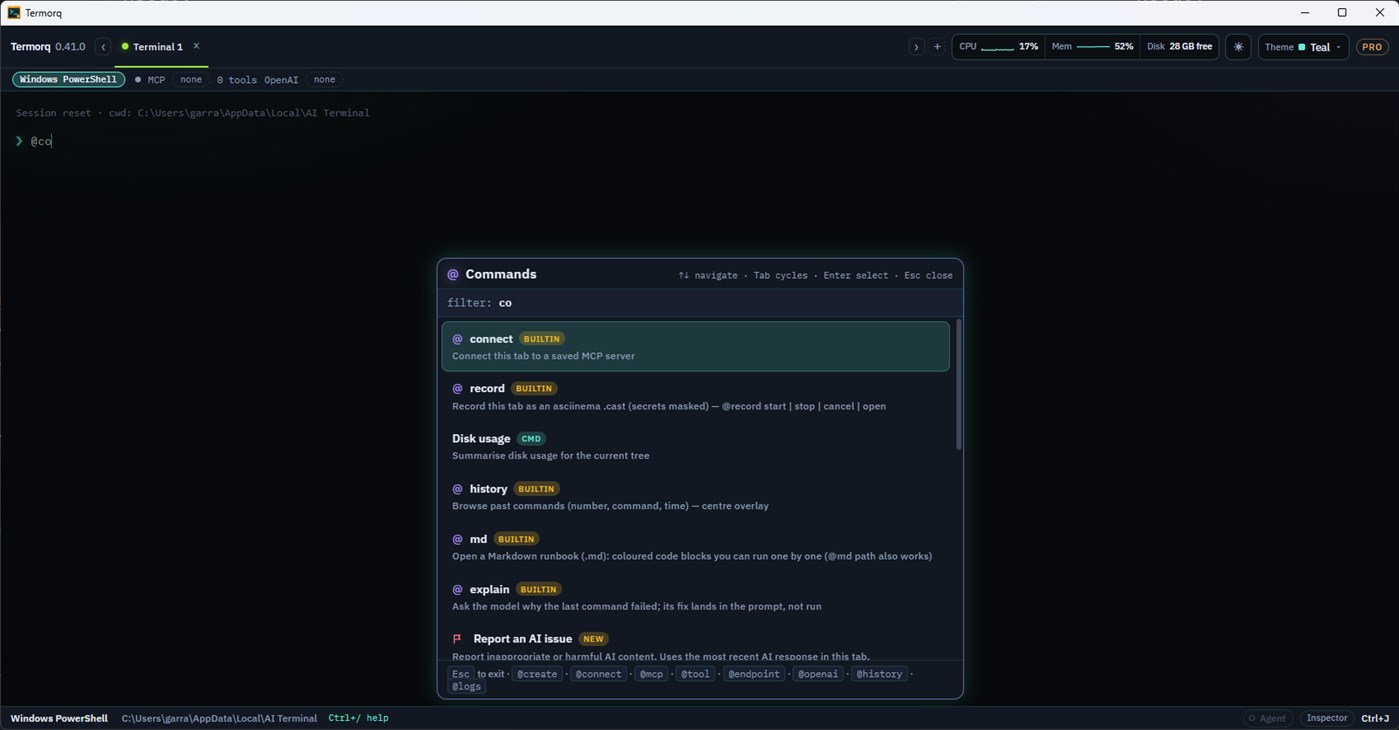The image size is (1399, 730).
Task: Click the commands list scrollbar
Action: (958, 385)
